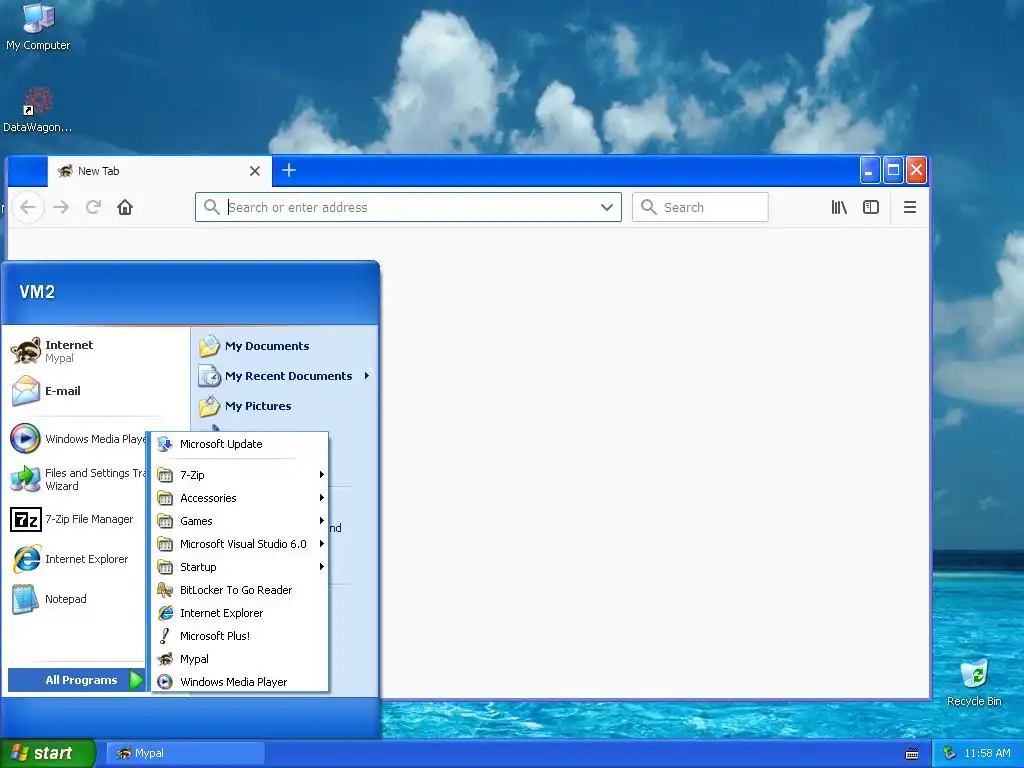
Task: Focus the Search or enter address bar
Action: tap(408, 207)
